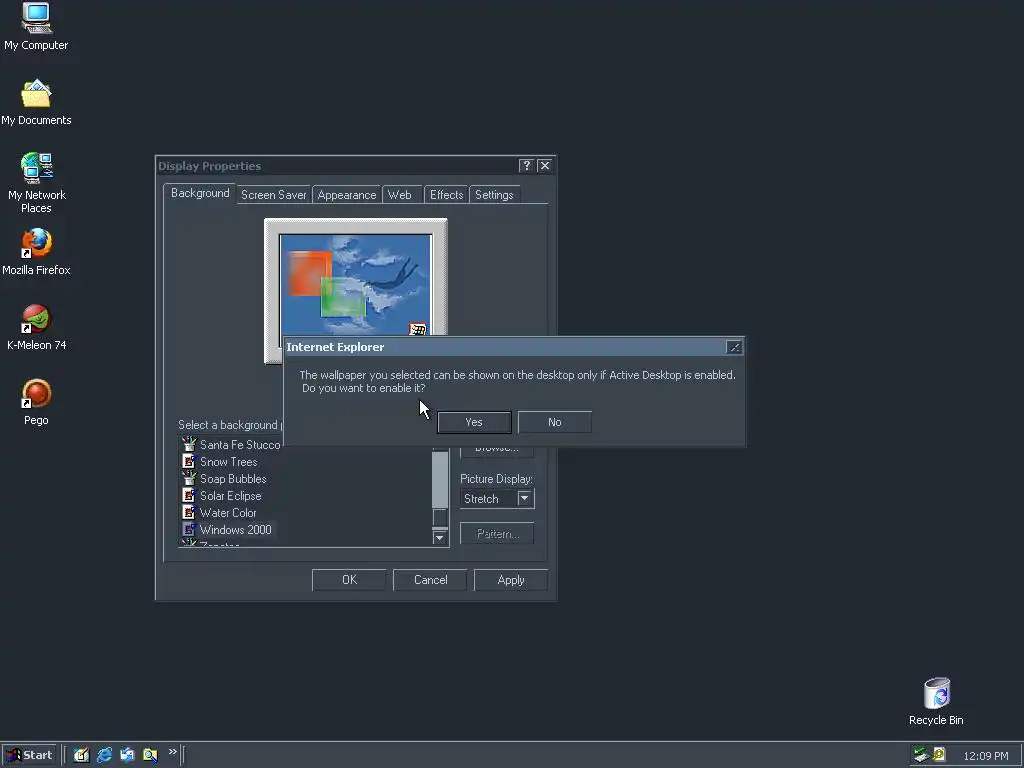Close the Display Properties window

click(545, 166)
